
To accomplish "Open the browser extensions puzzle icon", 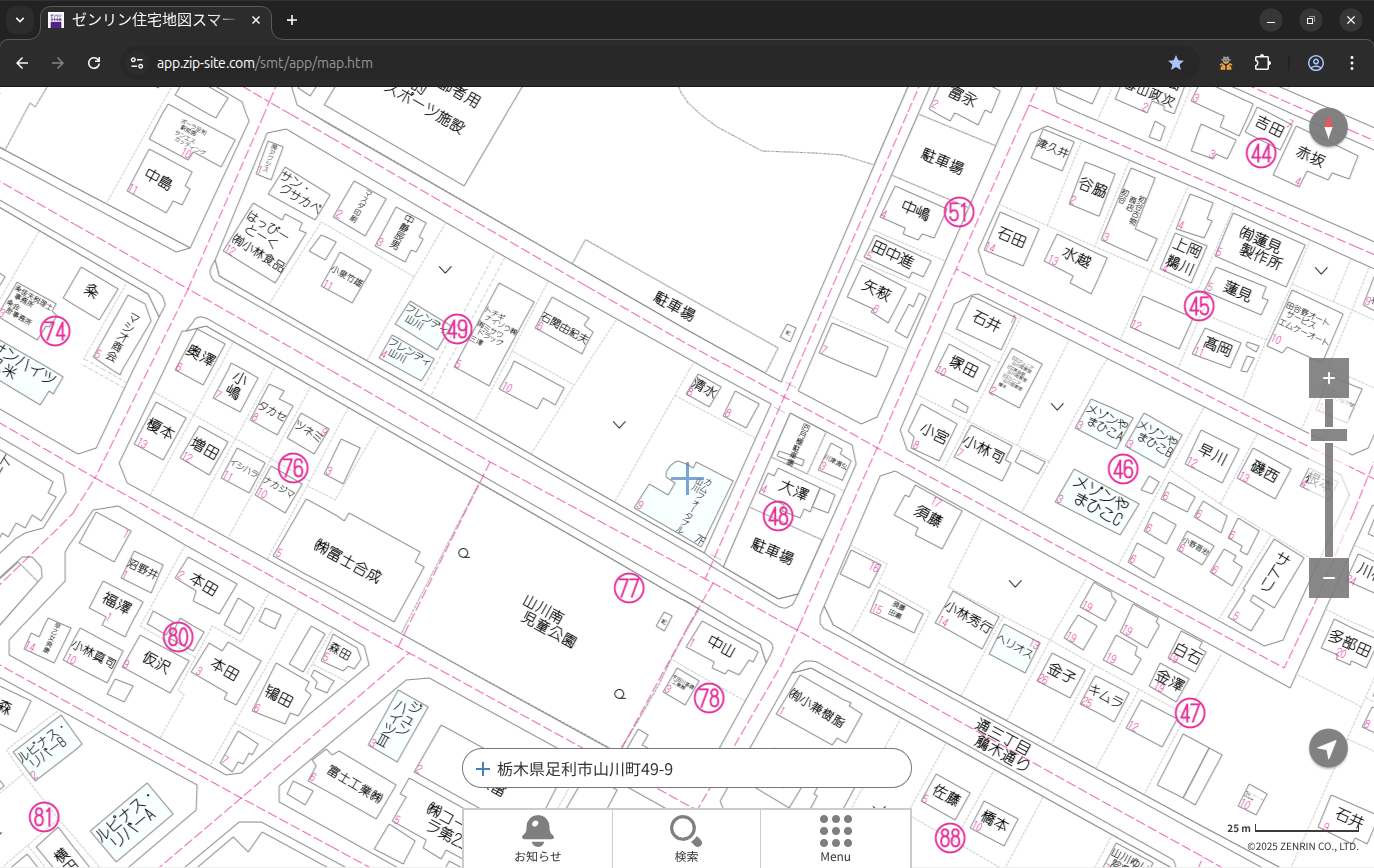I will 1262,63.
